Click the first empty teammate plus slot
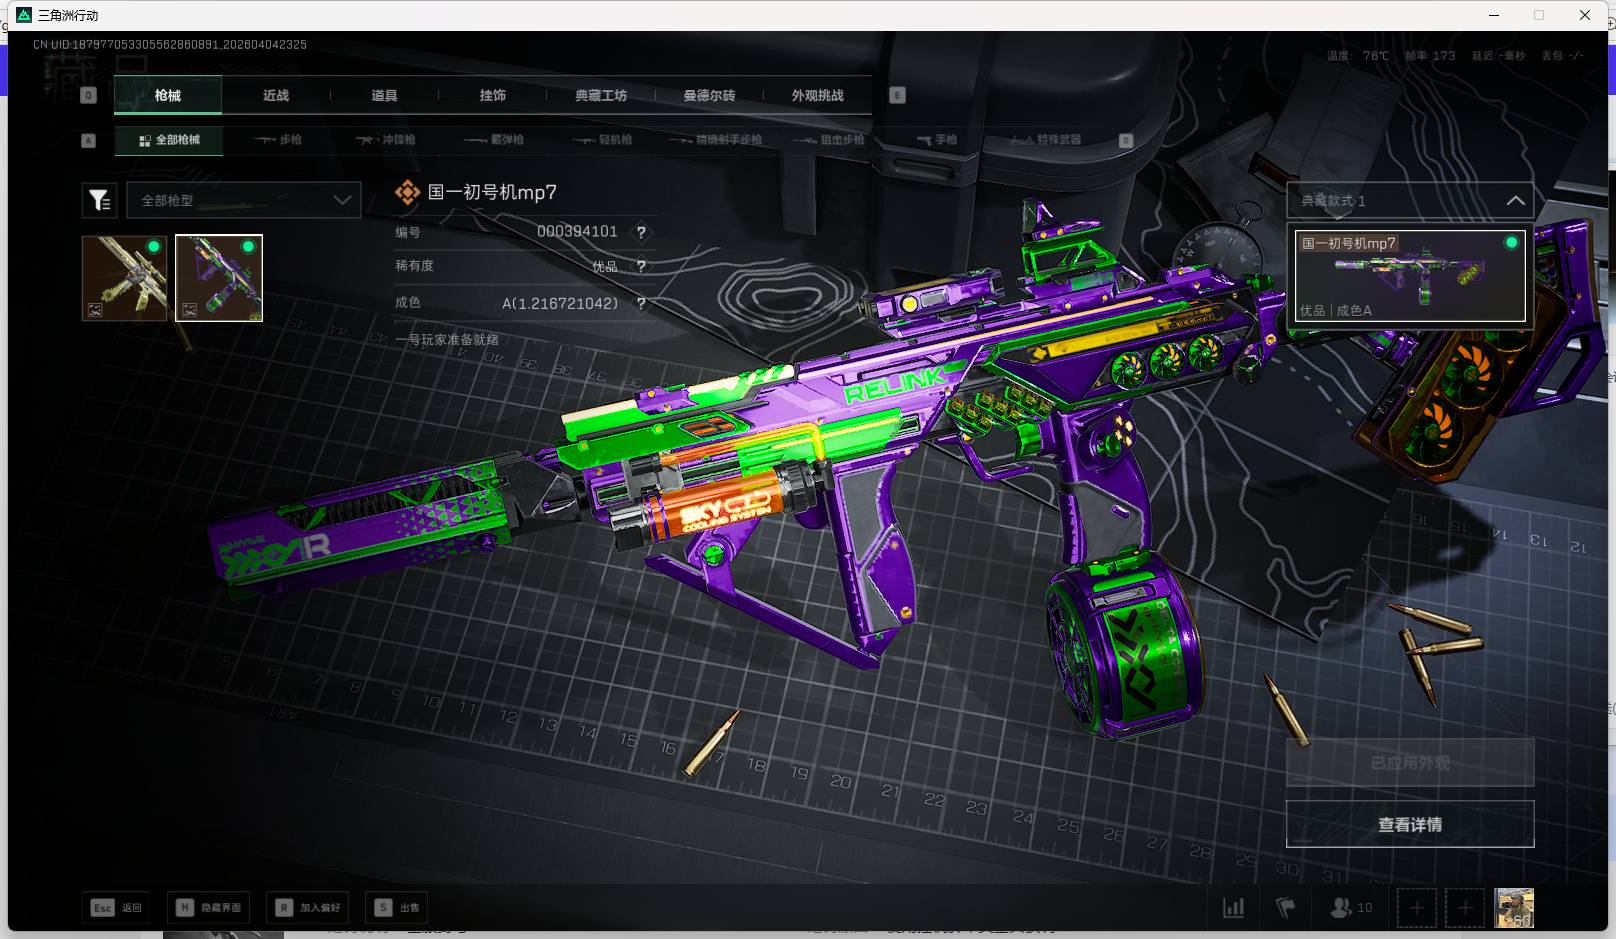The height and width of the screenshot is (939, 1616). (x=1416, y=908)
